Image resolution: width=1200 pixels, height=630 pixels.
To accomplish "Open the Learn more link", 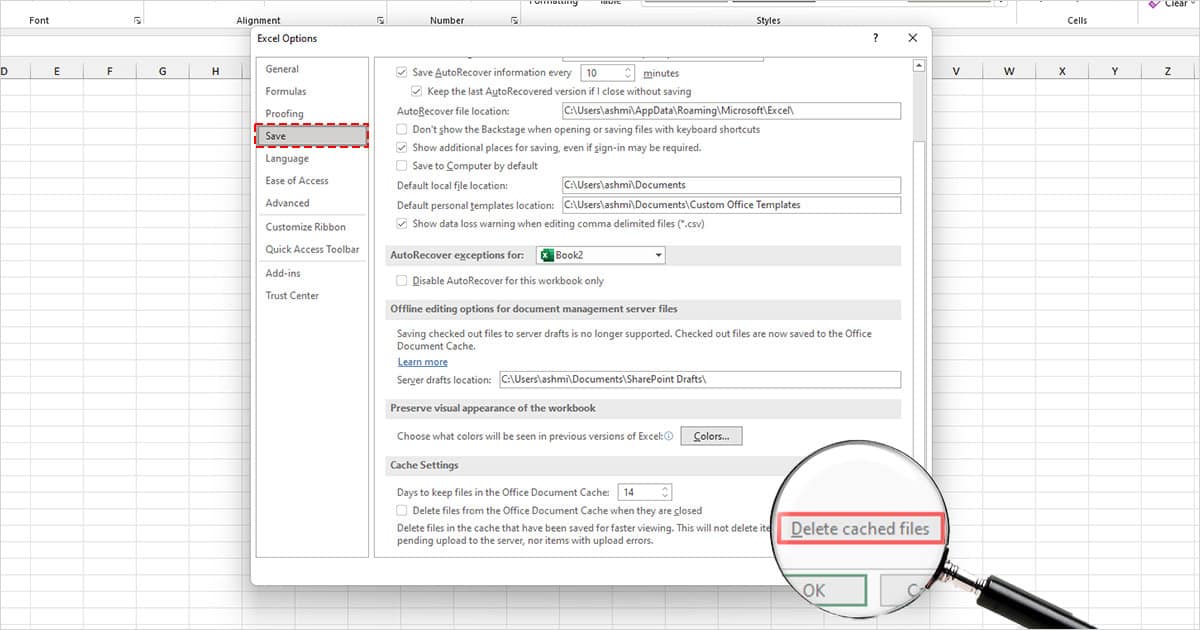I will coord(421,361).
